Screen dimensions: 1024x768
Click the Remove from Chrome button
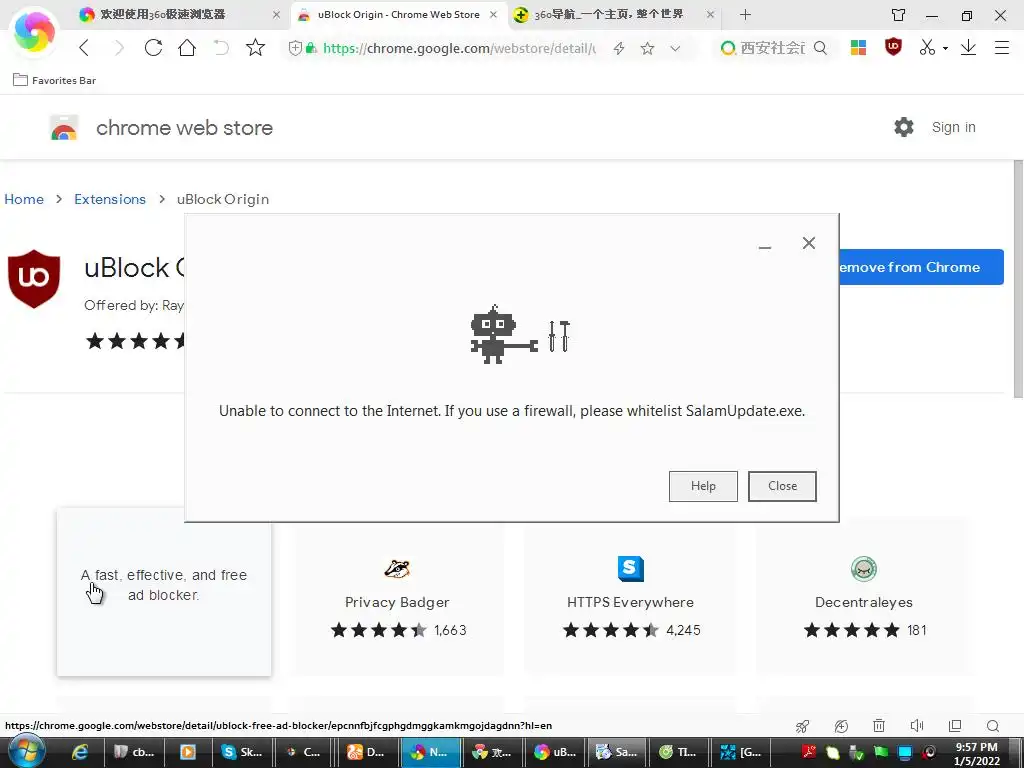[921, 267]
